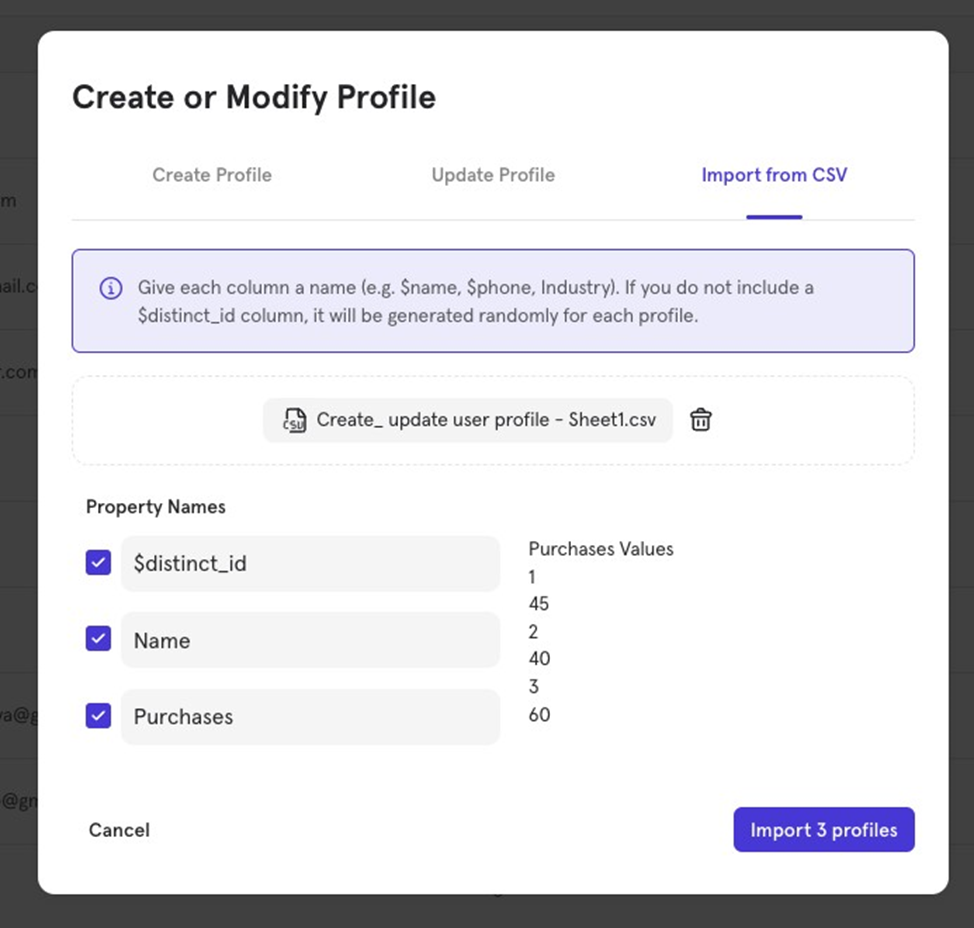Open the Update Profile tab
Image resolution: width=974 pixels, height=928 pixels.
point(493,175)
